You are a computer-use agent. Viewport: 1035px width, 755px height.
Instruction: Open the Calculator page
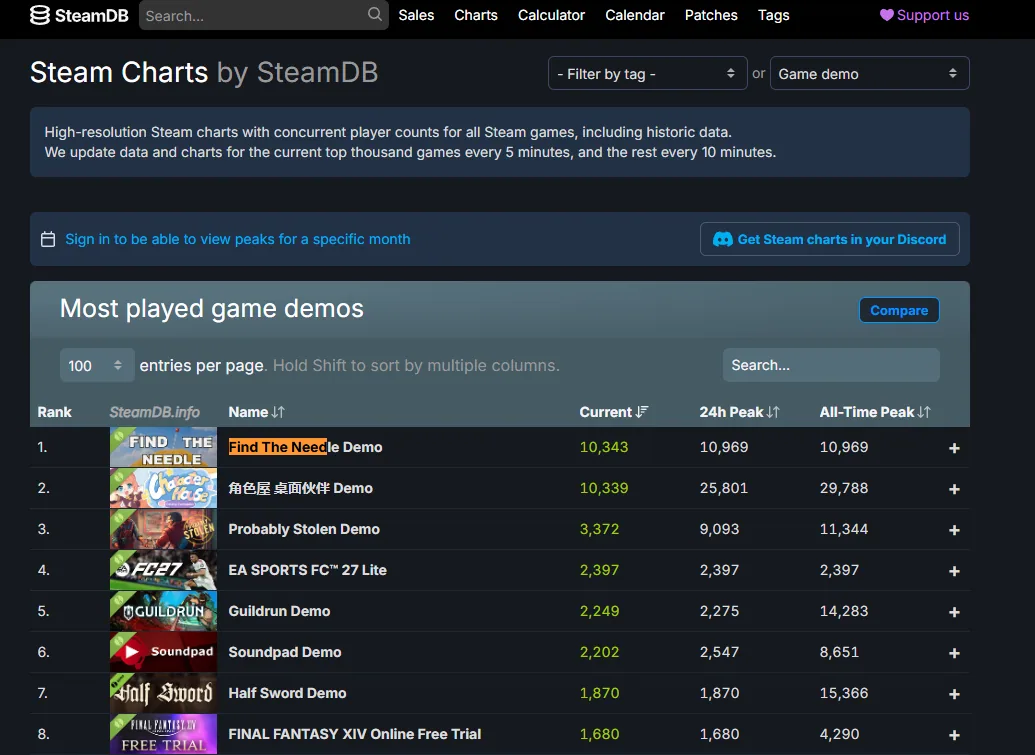(x=551, y=15)
